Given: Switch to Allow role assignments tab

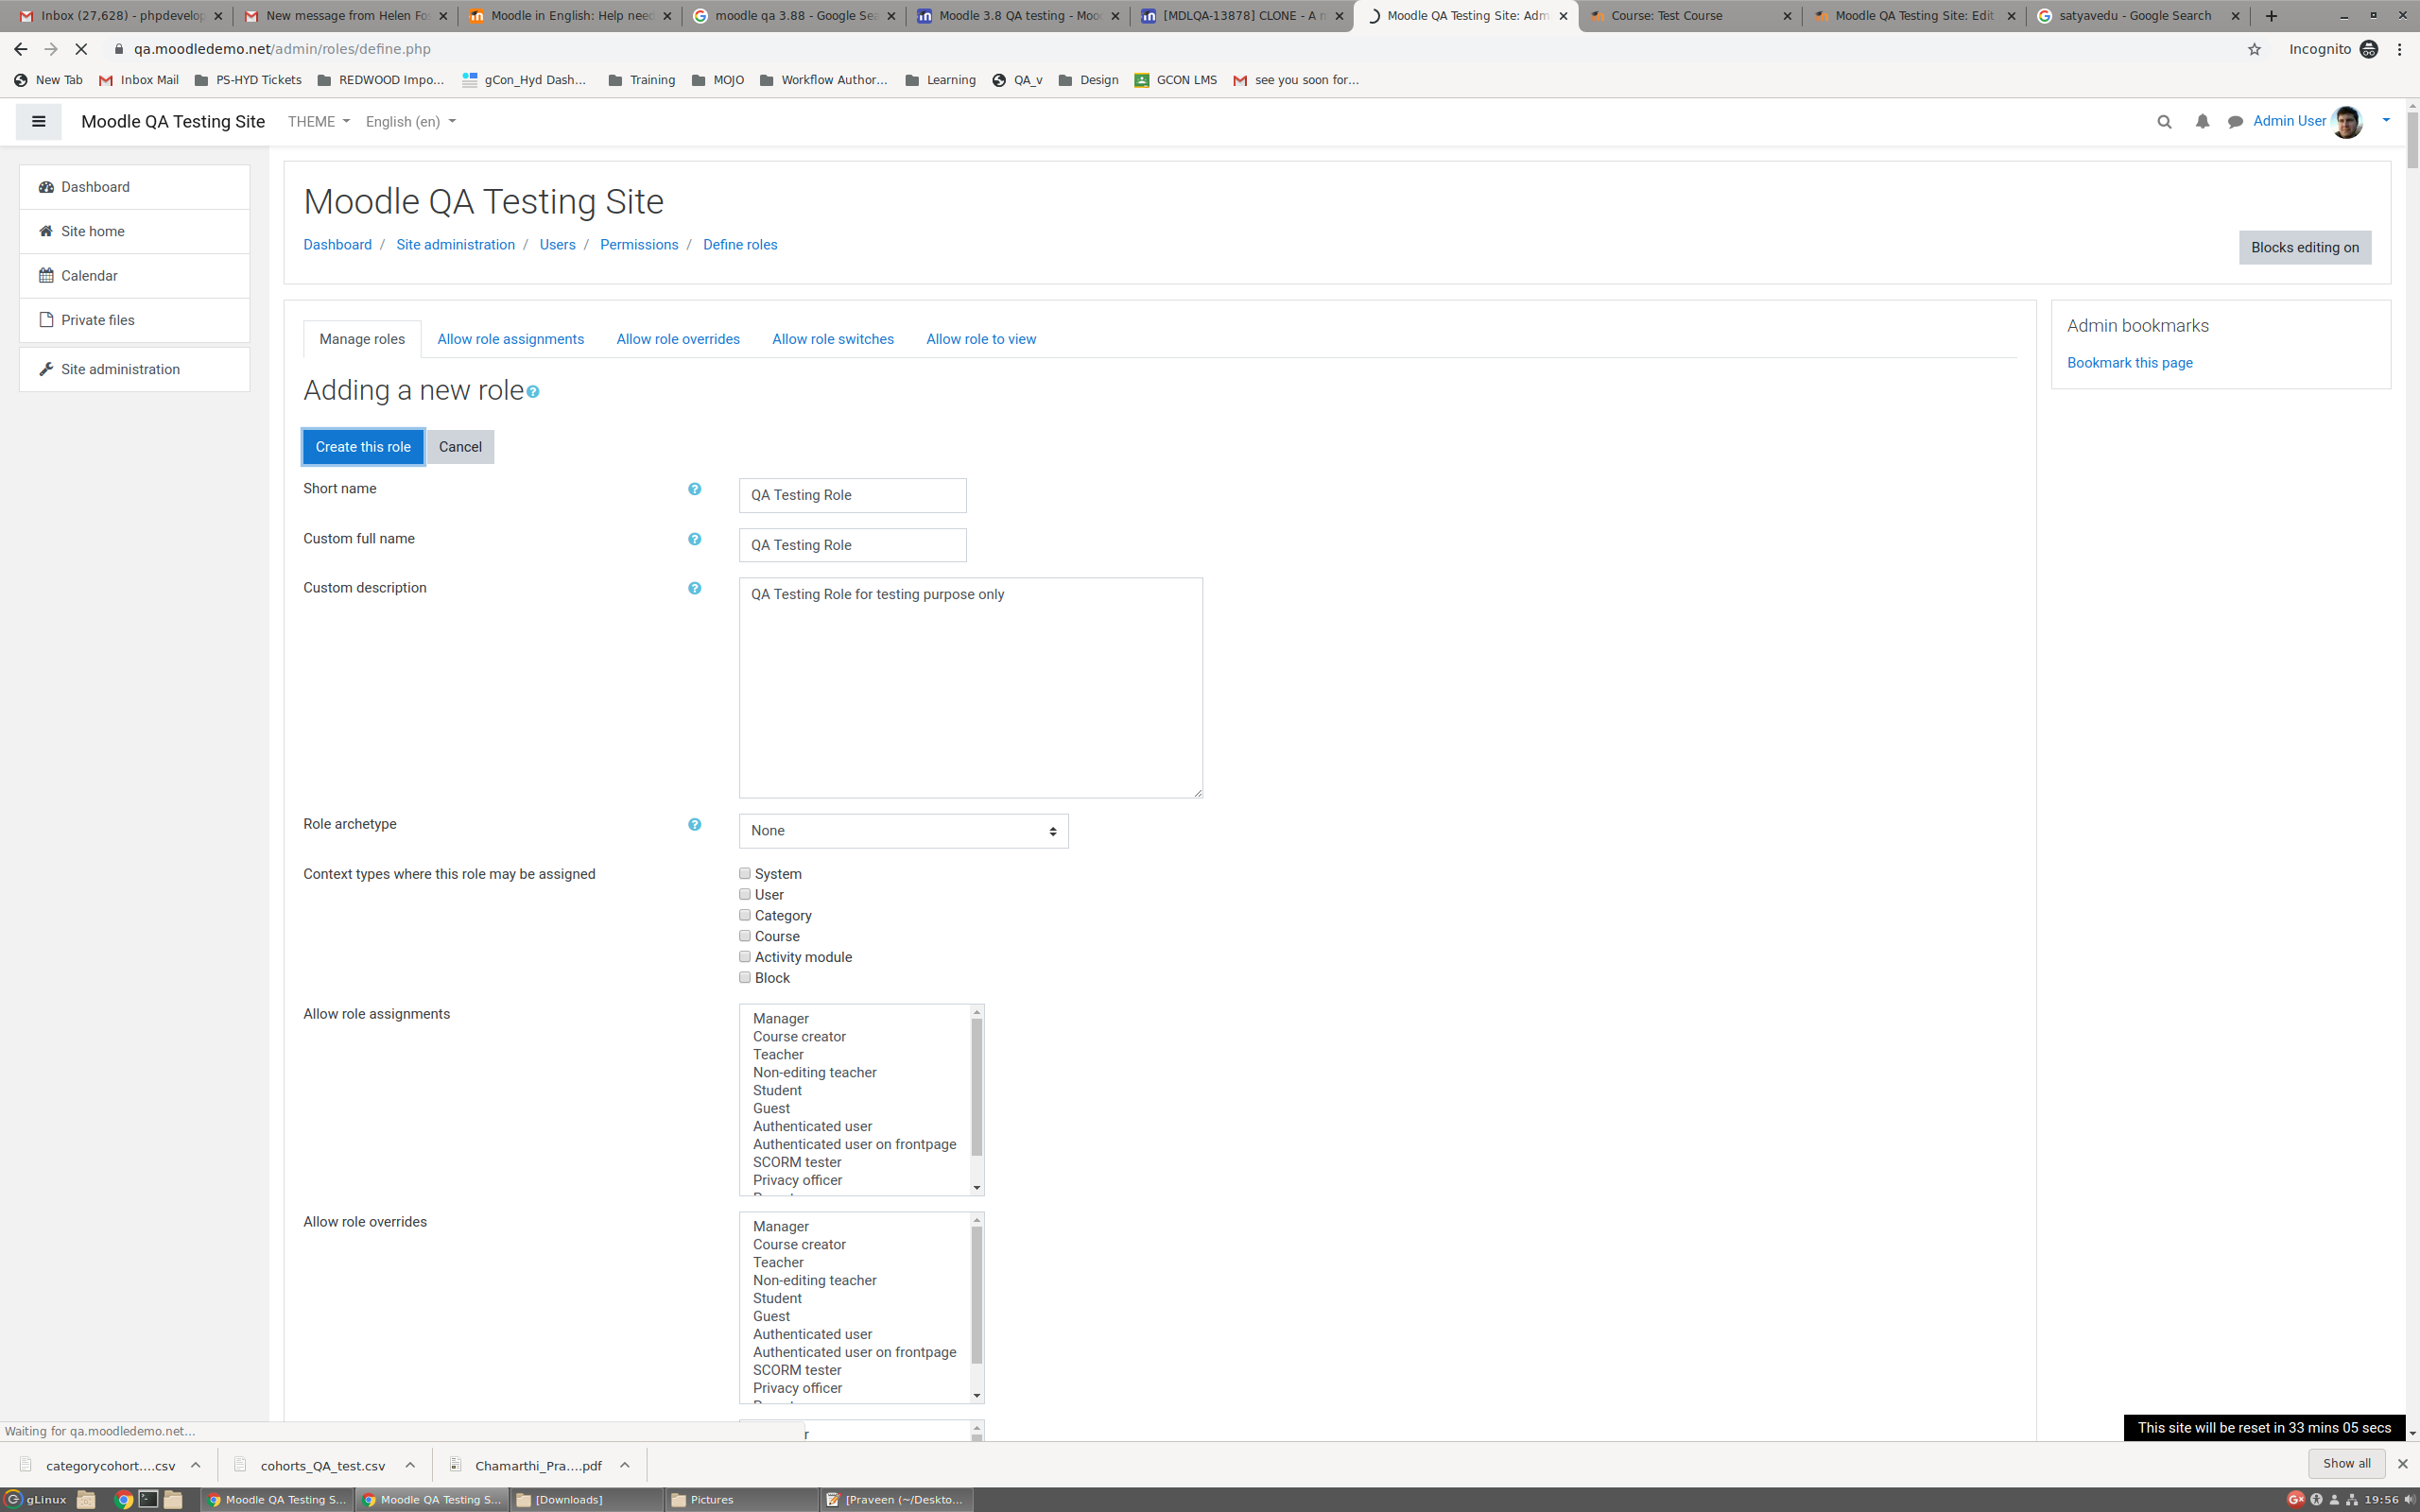Looking at the screenshot, I should [510, 339].
